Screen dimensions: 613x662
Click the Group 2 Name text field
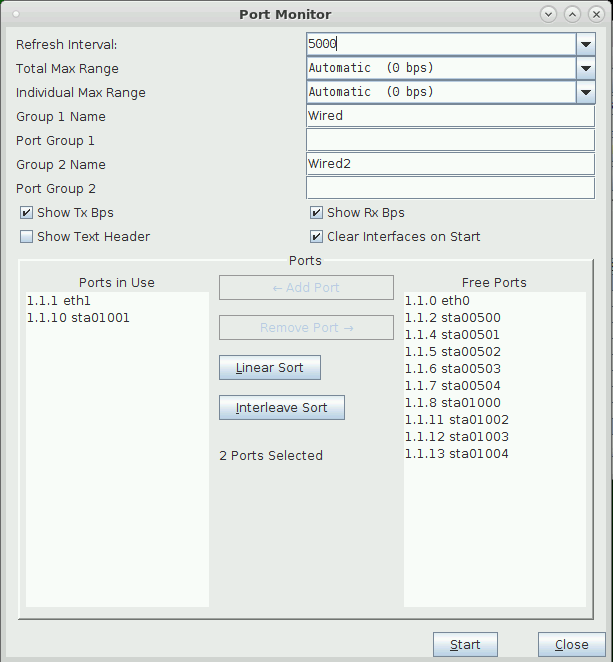pos(449,164)
